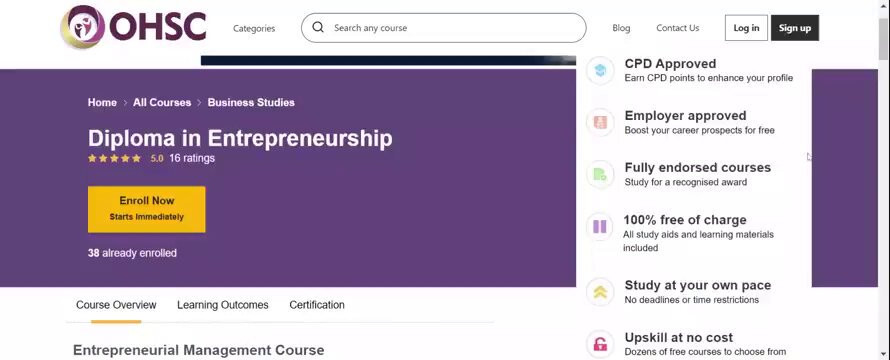Image resolution: width=890 pixels, height=360 pixels.
Task: Click the five-star rating
Action: point(114,158)
